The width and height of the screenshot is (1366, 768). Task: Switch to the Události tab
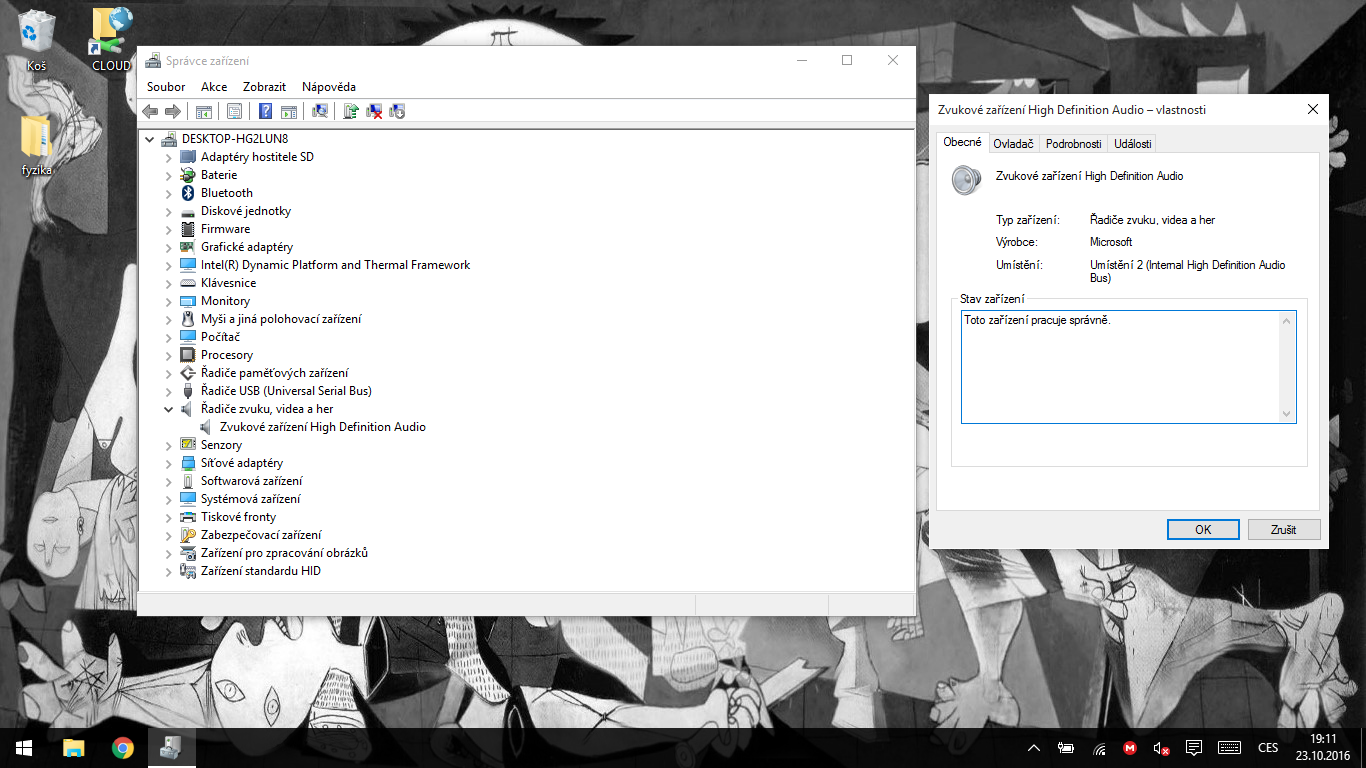(1133, 144)
